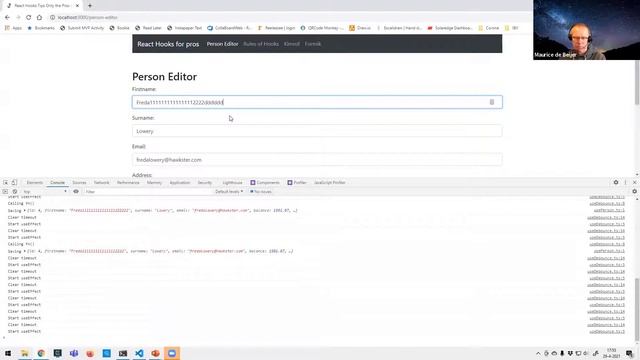Open the Zoom app in the taskbar
This screenshot has width=640, height=360.
tap(172, 353)
